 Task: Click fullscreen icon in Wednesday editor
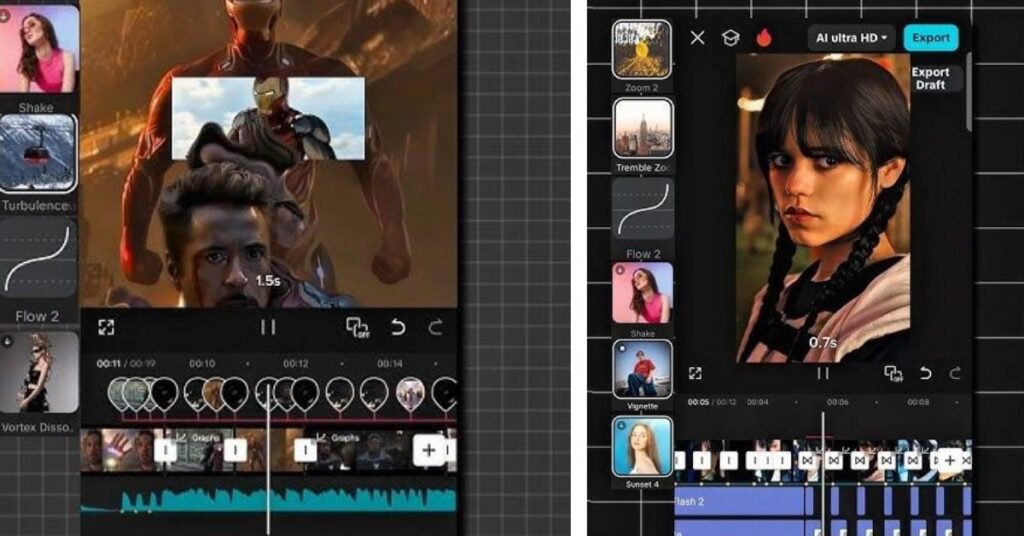coord(695,373)
